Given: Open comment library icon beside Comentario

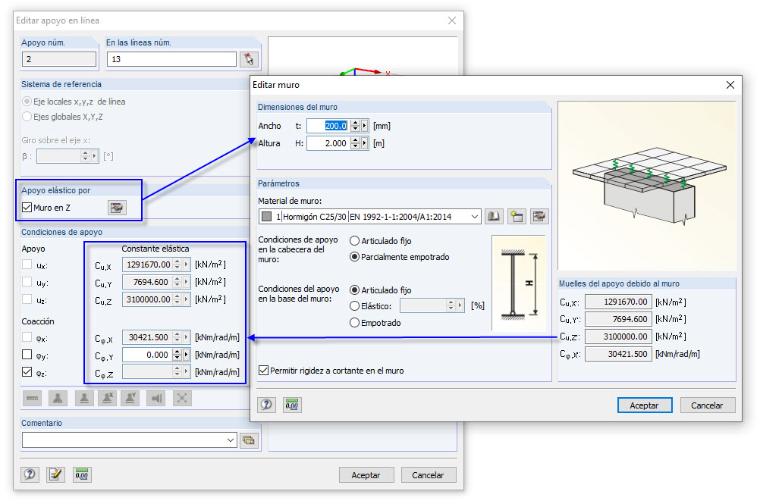Looking at the screenshot, I should (249, 440).
